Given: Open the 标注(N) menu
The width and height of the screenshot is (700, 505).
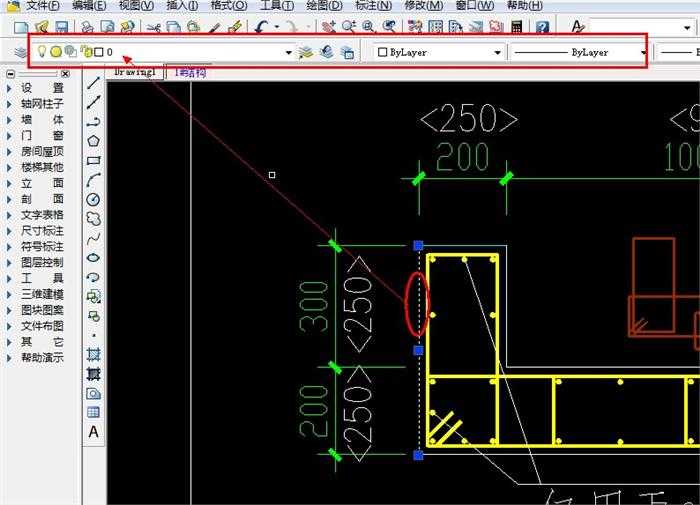Looking at the screenshot, I should 373,6.
